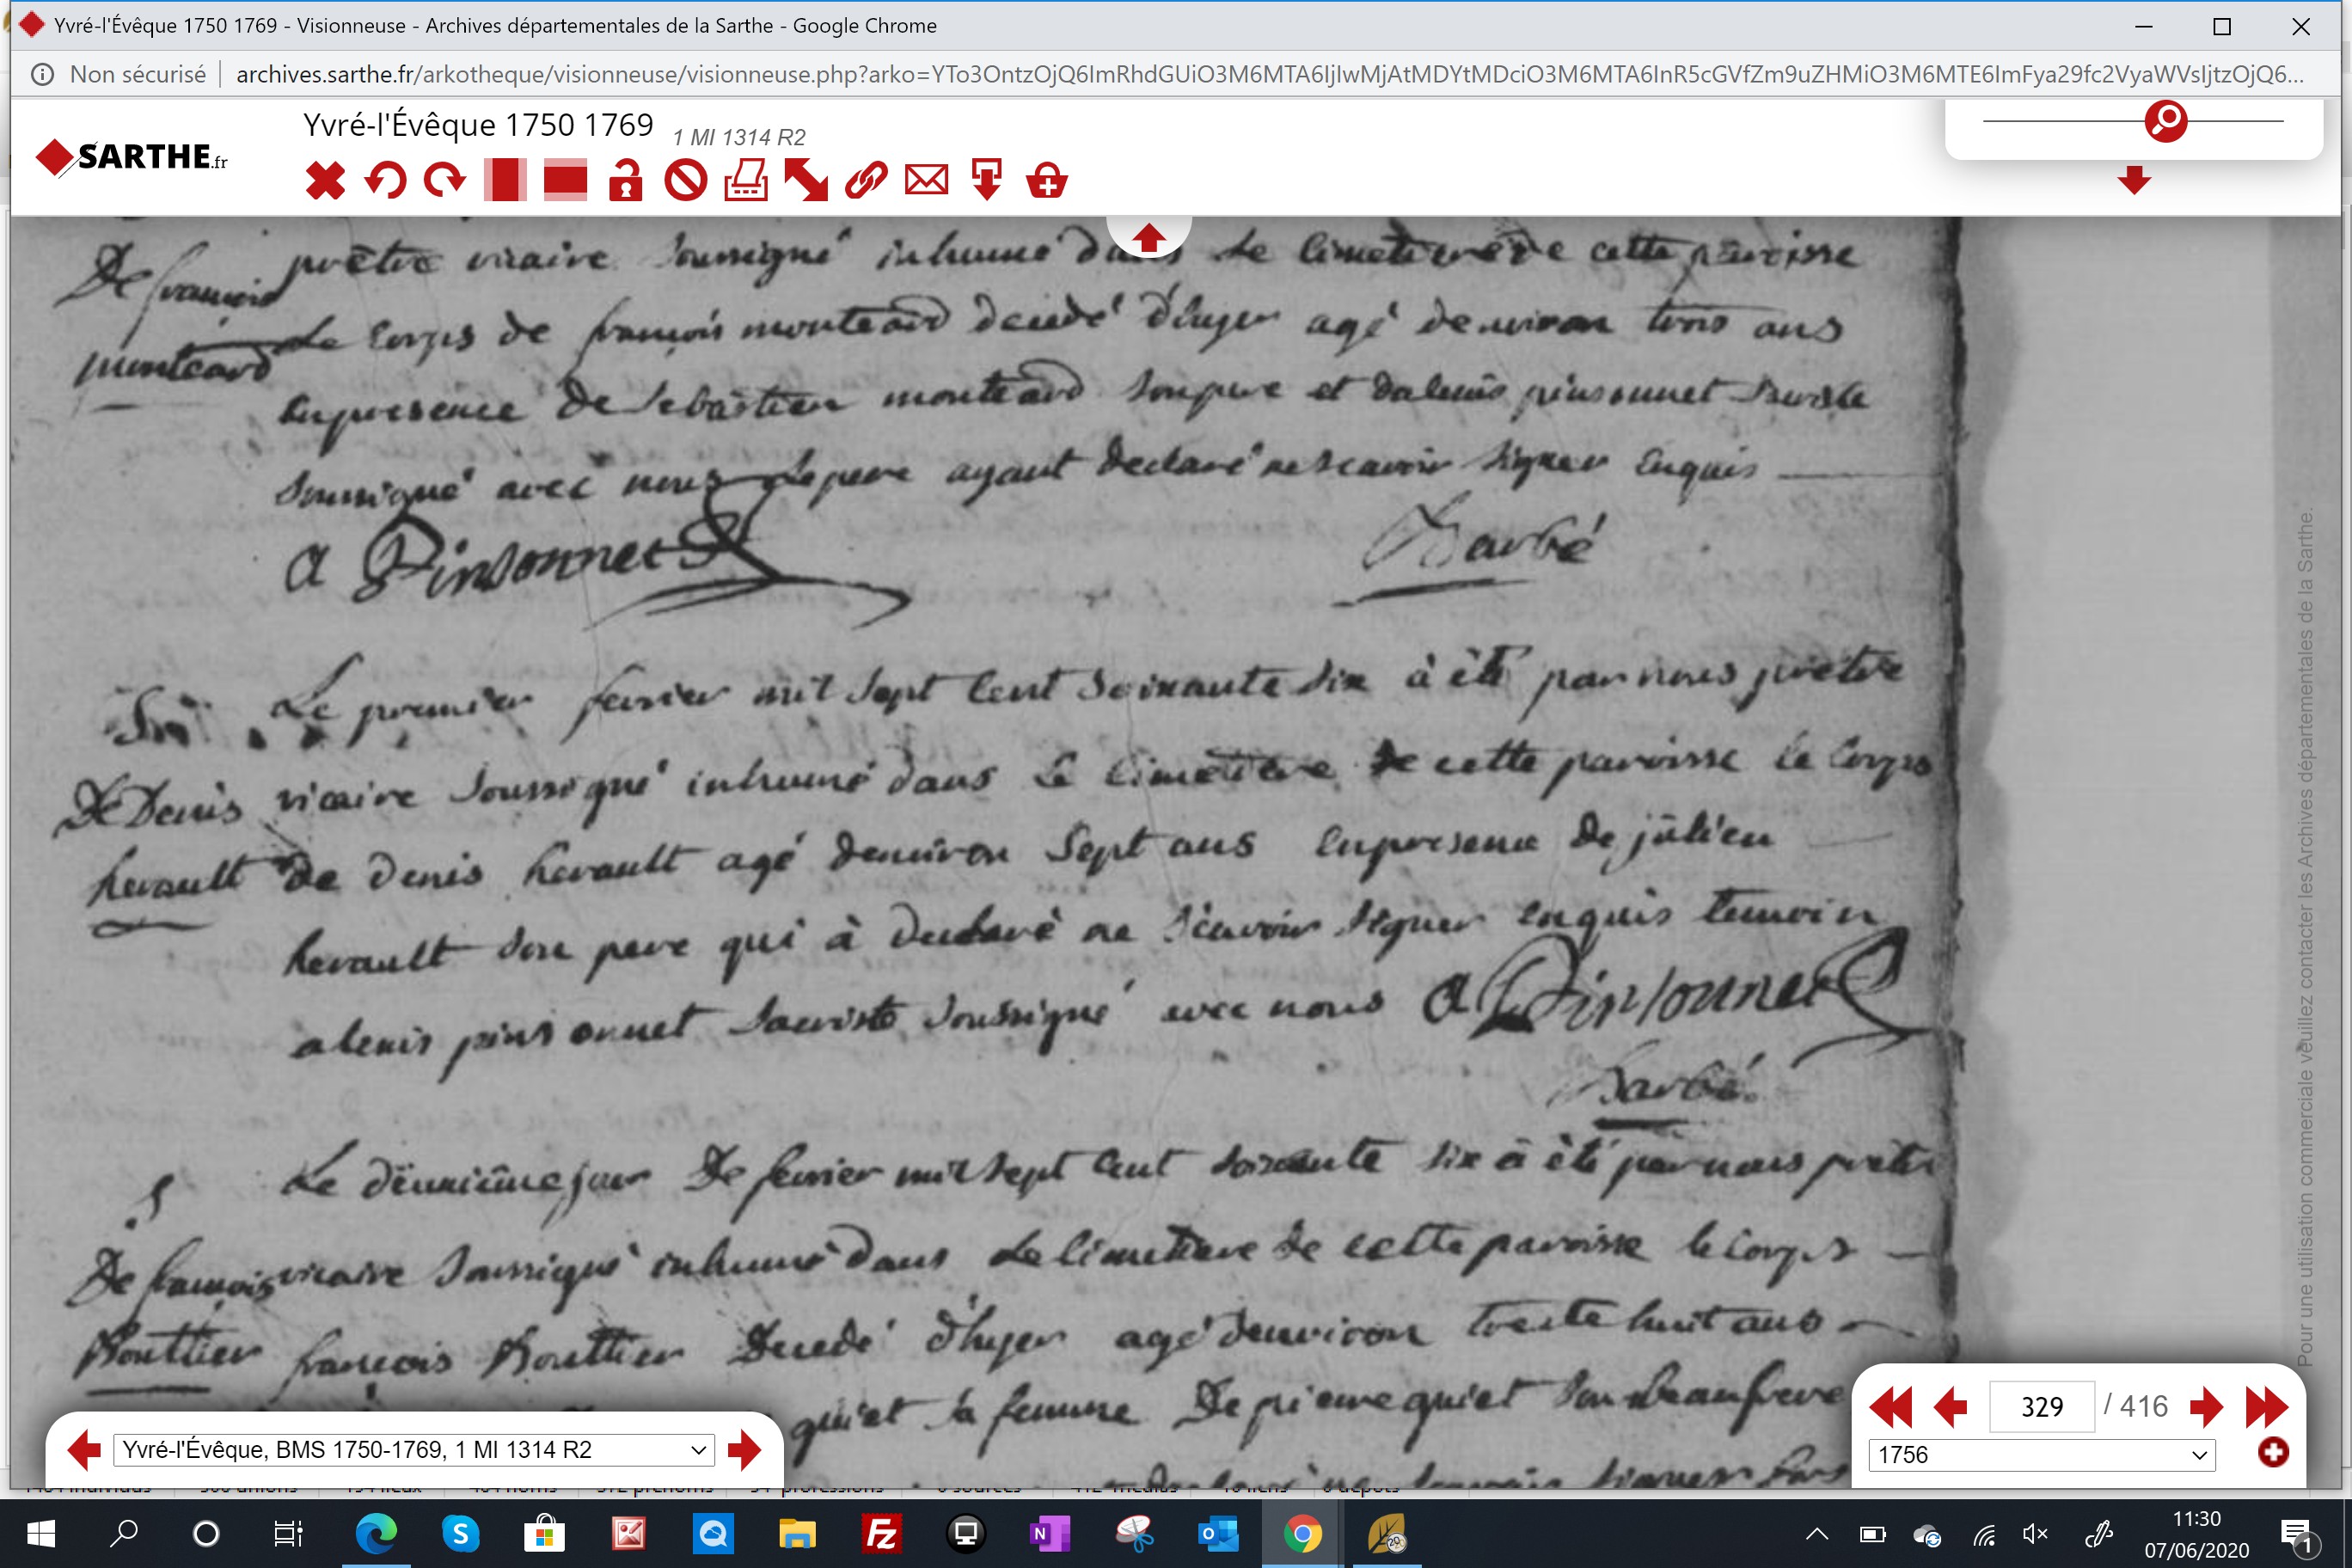The height and width of the screenshot is (1568, 2352).
Task: Copy the permalink using the chain icon
Action: click(866, 181)
